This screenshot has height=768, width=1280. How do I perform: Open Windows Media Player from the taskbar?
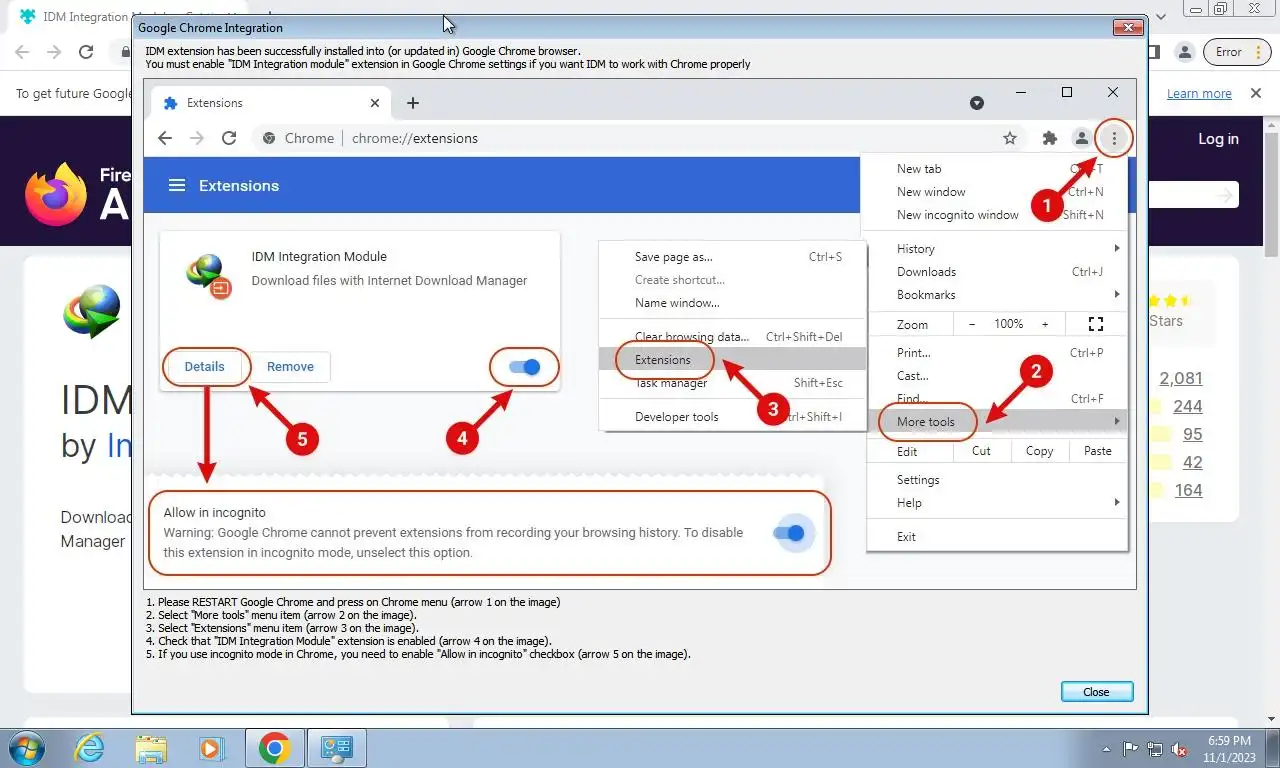pyautogui.click(x=211, y=748)
